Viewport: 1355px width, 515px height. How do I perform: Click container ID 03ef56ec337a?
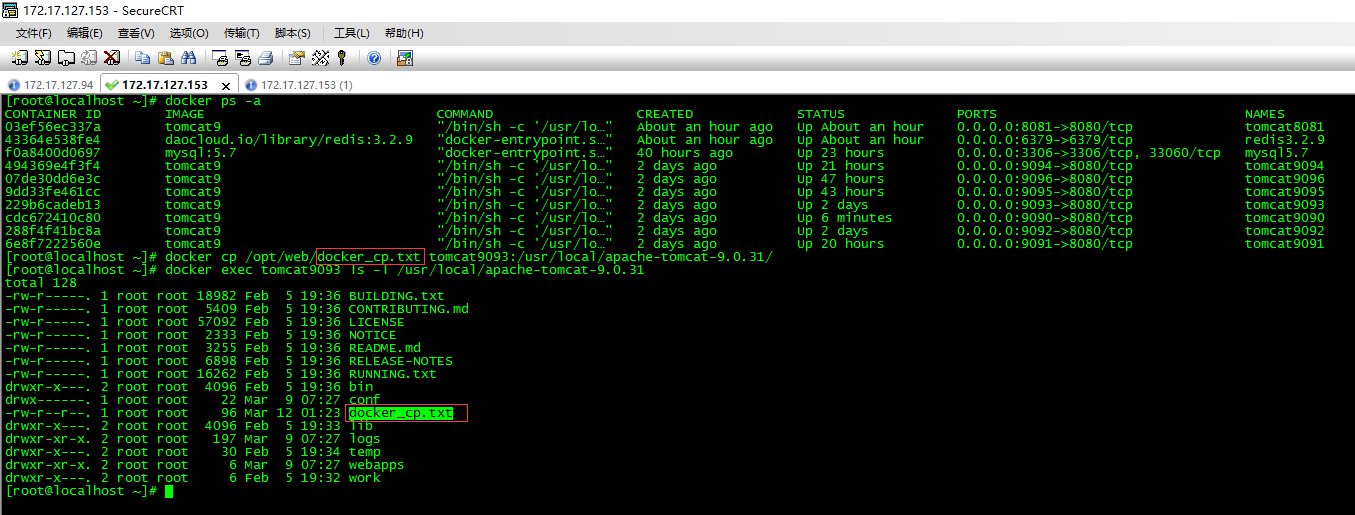pyautogui.click(x=53, y=127)
